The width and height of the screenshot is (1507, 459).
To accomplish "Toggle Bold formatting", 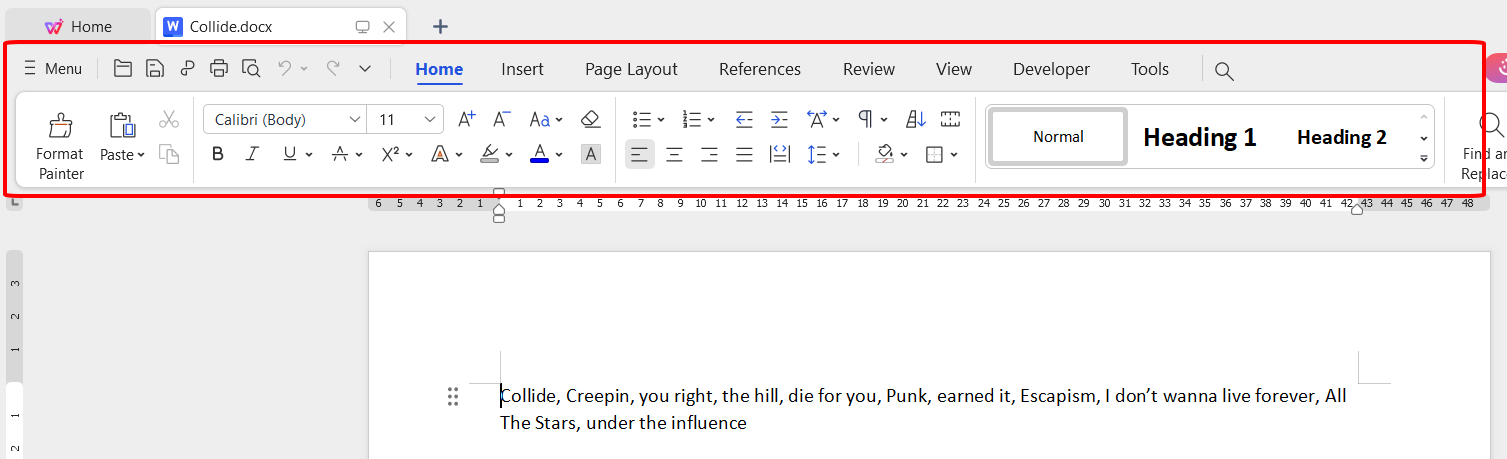I will pyautogui.click(x=218, y=154).
